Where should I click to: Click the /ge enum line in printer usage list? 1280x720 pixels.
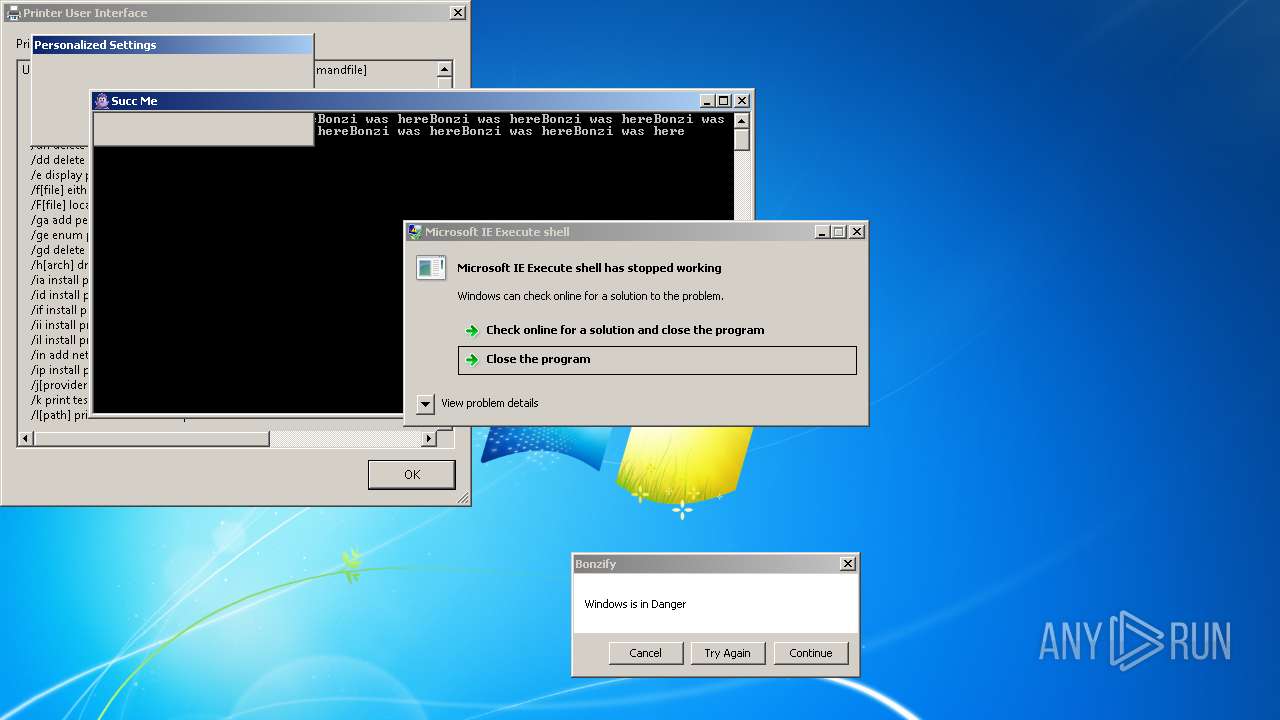(59, 235)
